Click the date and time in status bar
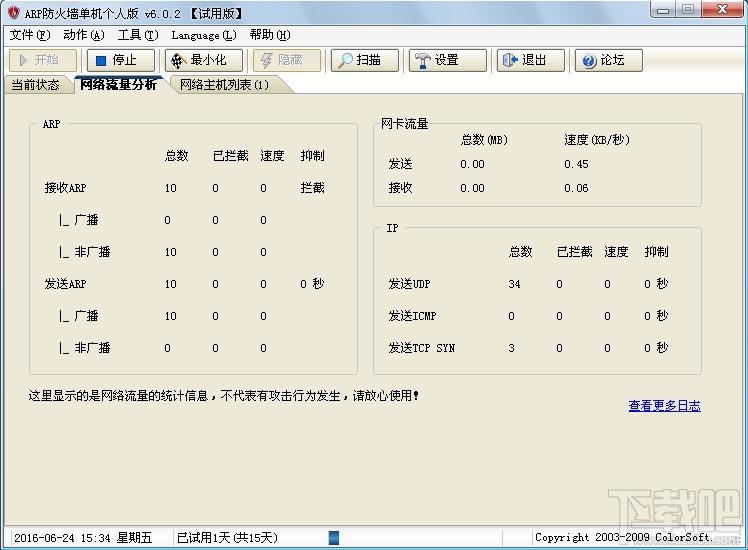Viewport: 748px width, 550px height. (x=83, y=538)
